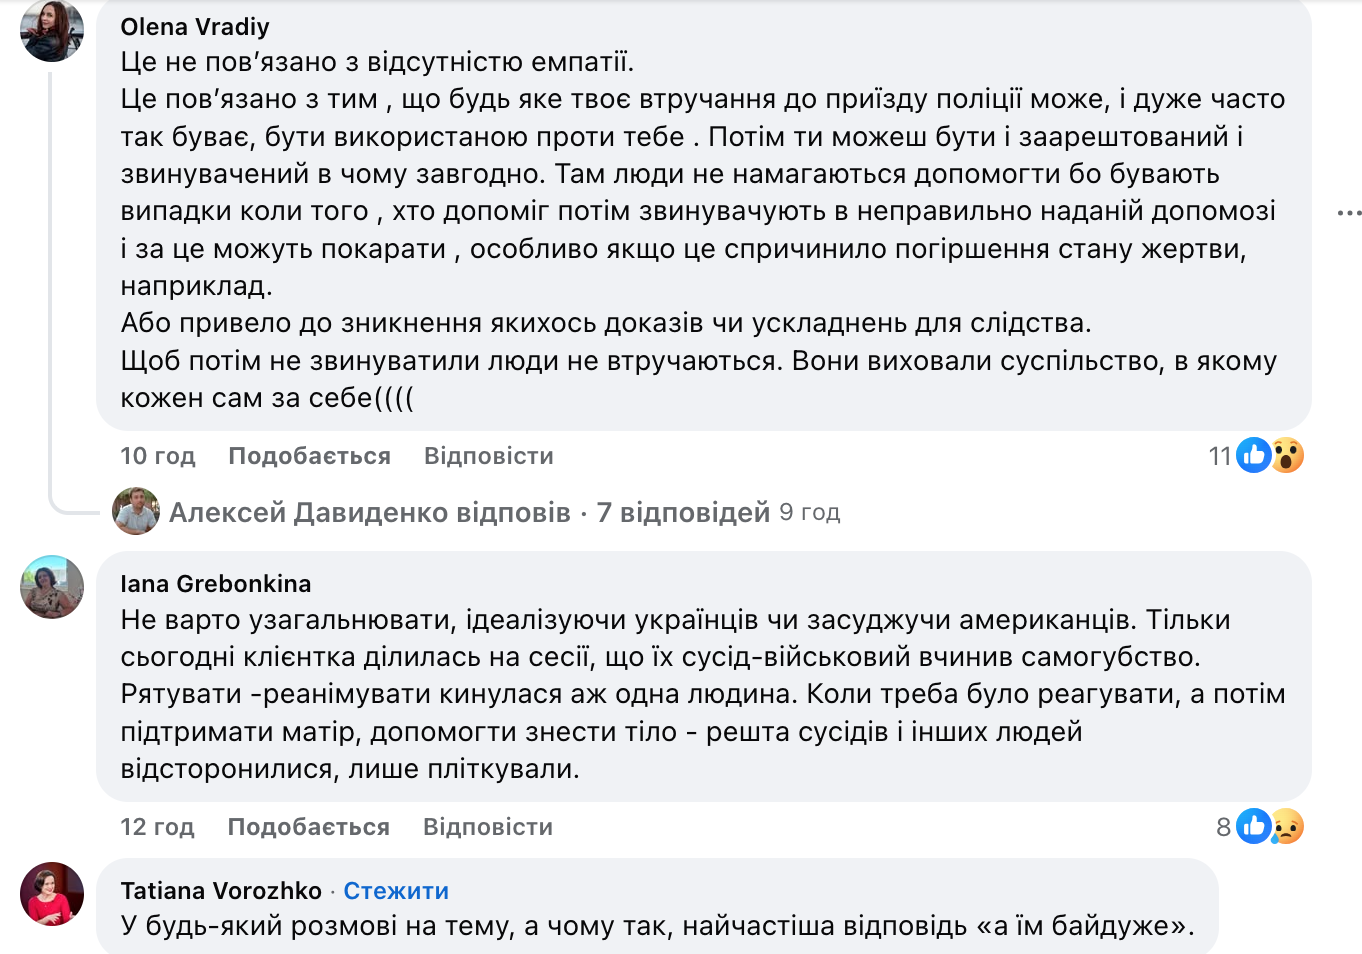Click the Tatiana Vorozhko author name
The width and height of the screenshot is (1362, 954).
[221, 891]
